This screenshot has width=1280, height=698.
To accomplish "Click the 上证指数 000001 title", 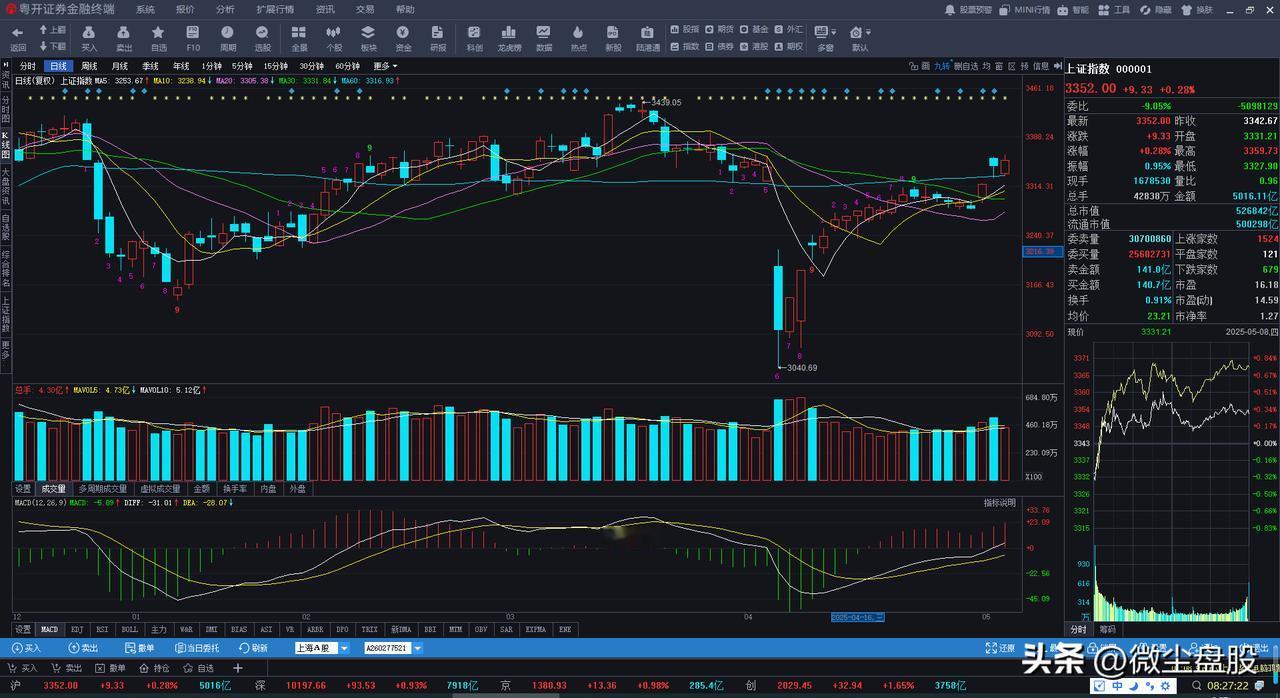I will tap(1108, 69).
